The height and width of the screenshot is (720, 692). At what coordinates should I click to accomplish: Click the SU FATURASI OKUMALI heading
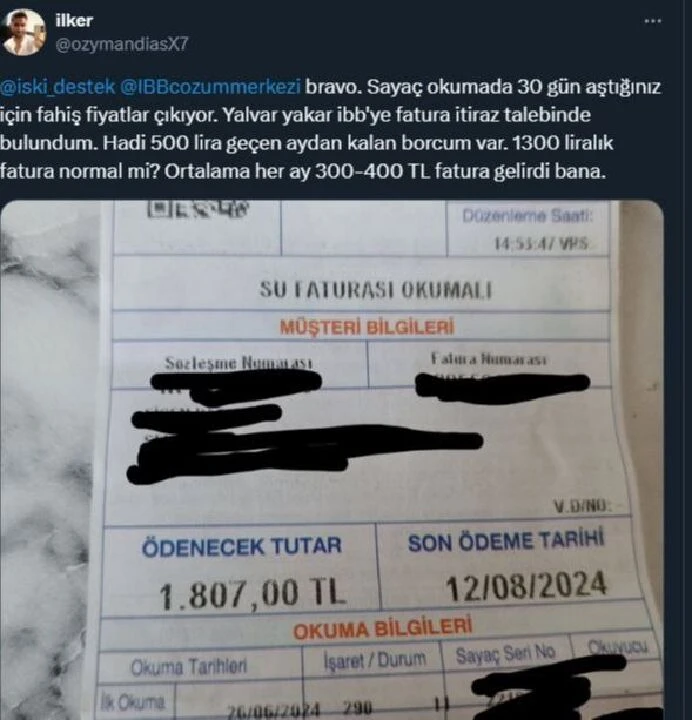coord(376,290)
